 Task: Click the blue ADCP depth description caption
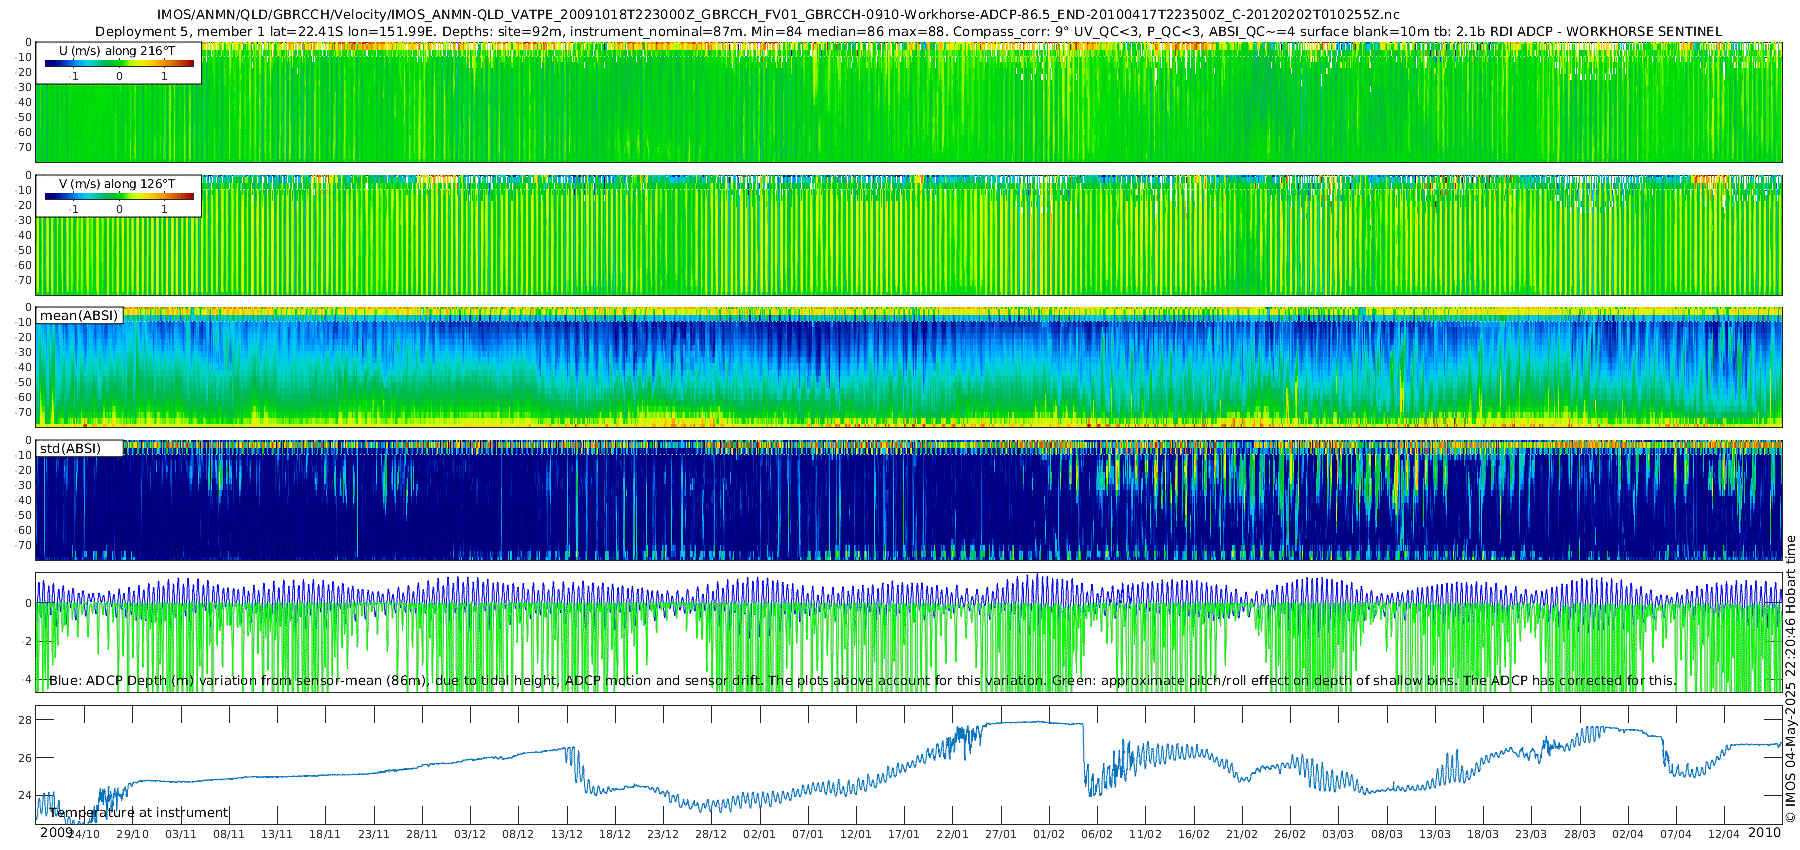point(862,680)
